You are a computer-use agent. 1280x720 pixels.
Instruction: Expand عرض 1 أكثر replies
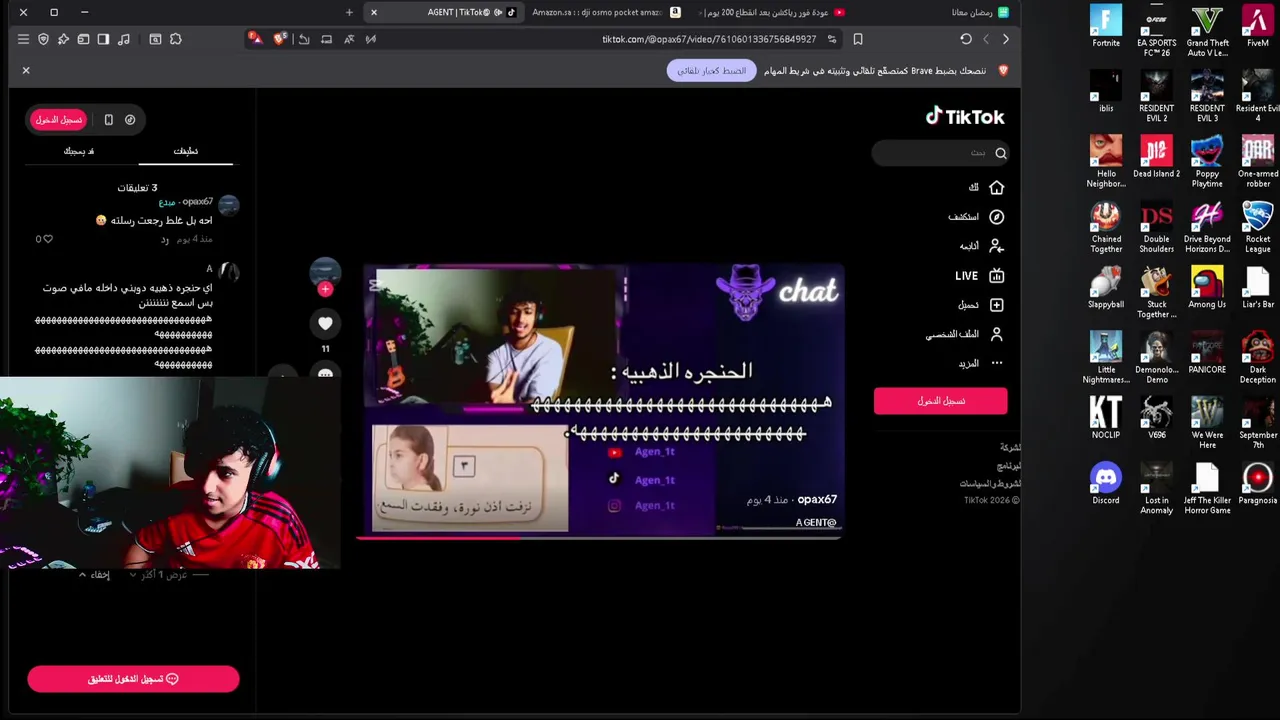165,575
